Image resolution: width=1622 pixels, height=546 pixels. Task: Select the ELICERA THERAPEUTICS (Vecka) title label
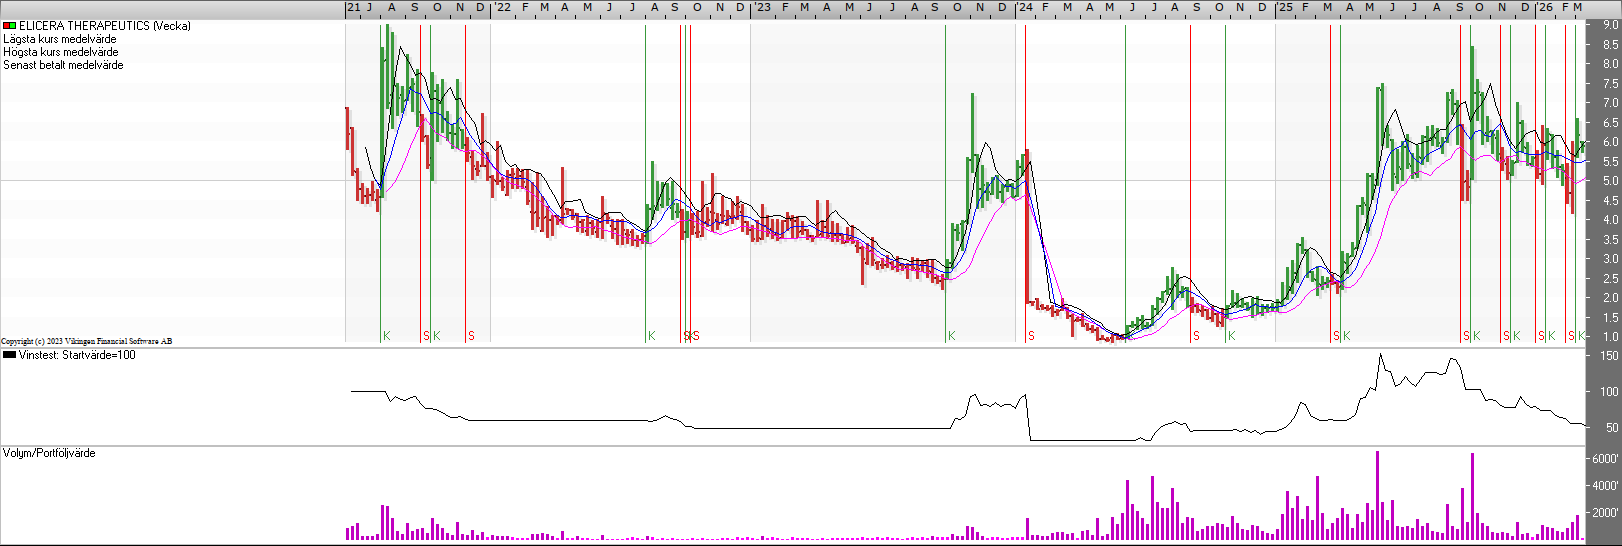point(104,26)
